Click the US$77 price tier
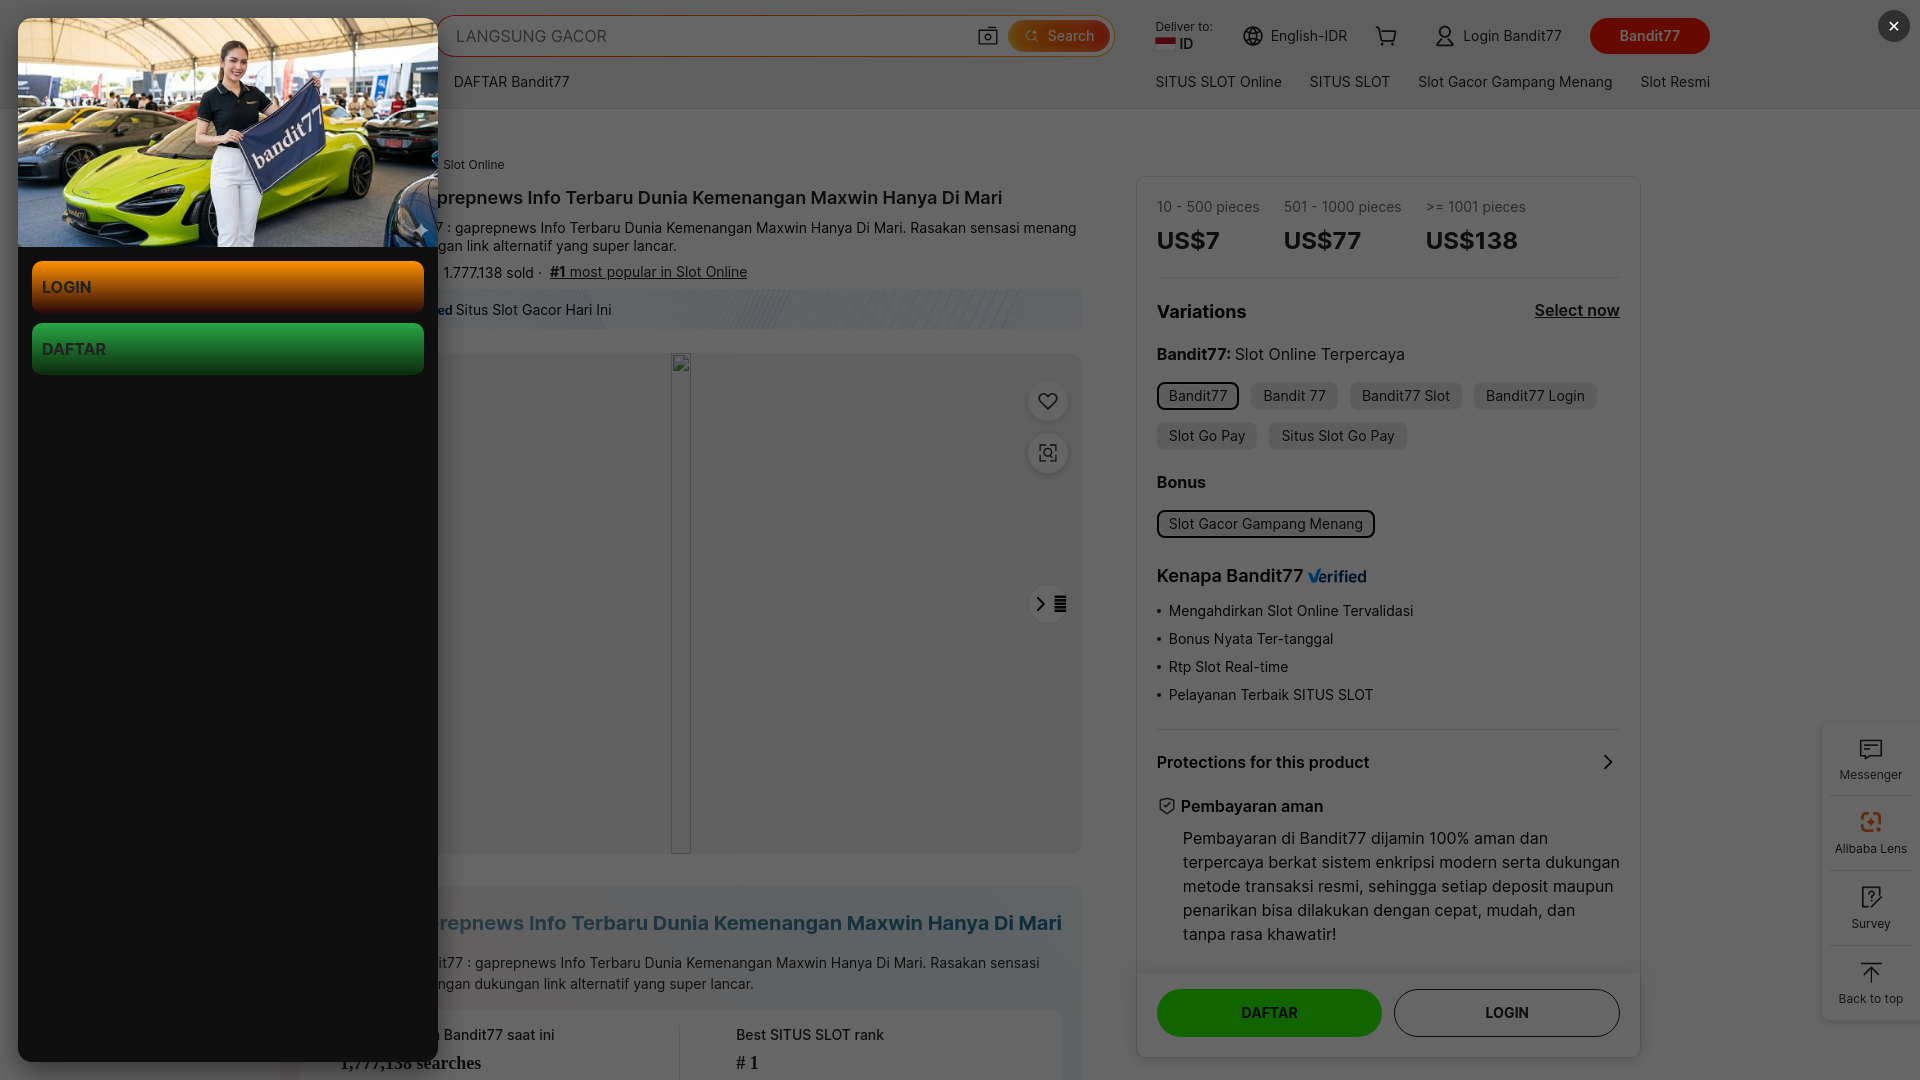 (1322, 241)
